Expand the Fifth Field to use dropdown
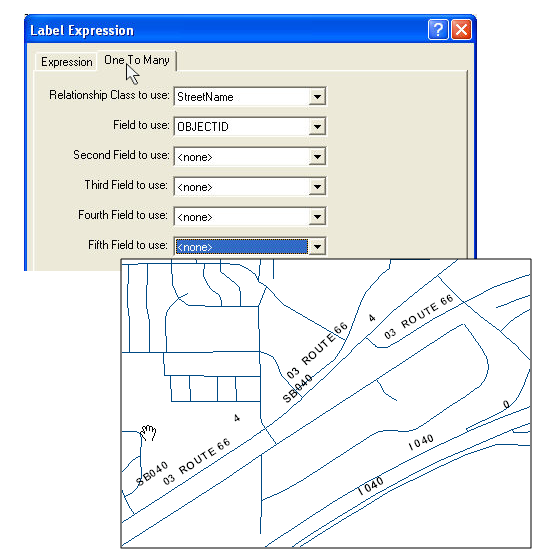The height and width of the screenshot is (558, 541). click(317, 246)
